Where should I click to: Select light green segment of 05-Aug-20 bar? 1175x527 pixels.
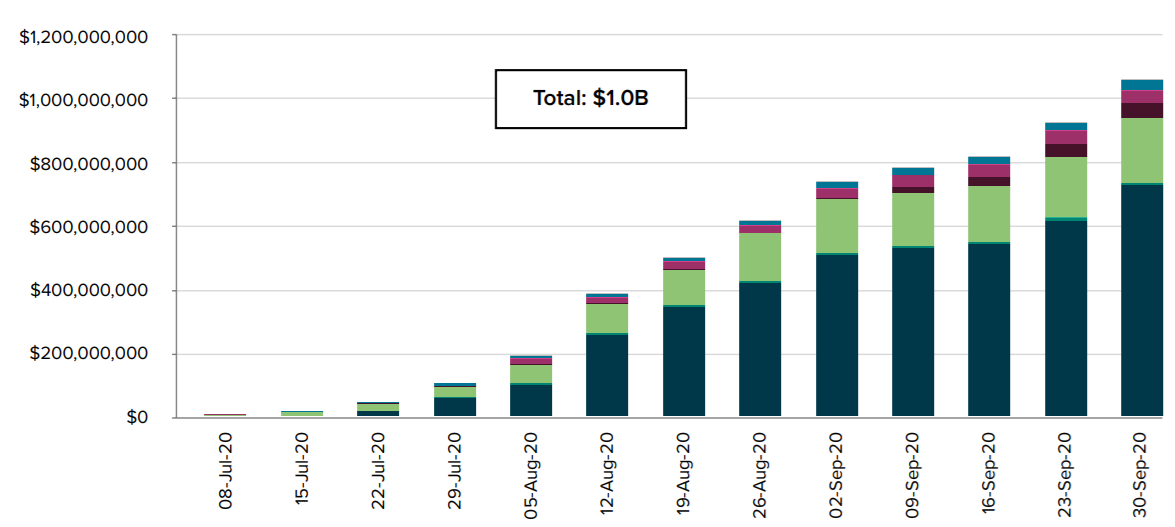tap(531, 374)
